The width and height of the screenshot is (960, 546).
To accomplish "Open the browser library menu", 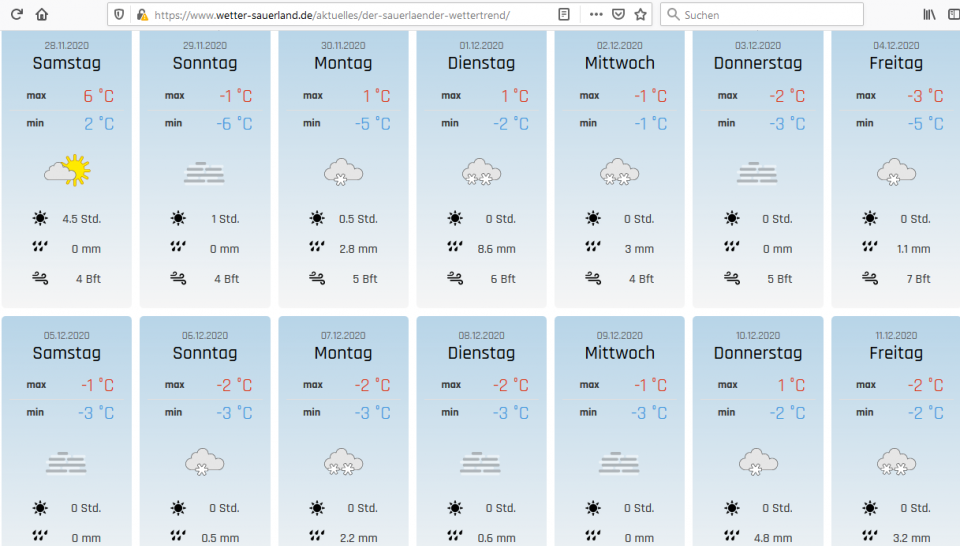I will tap(929, 15).
